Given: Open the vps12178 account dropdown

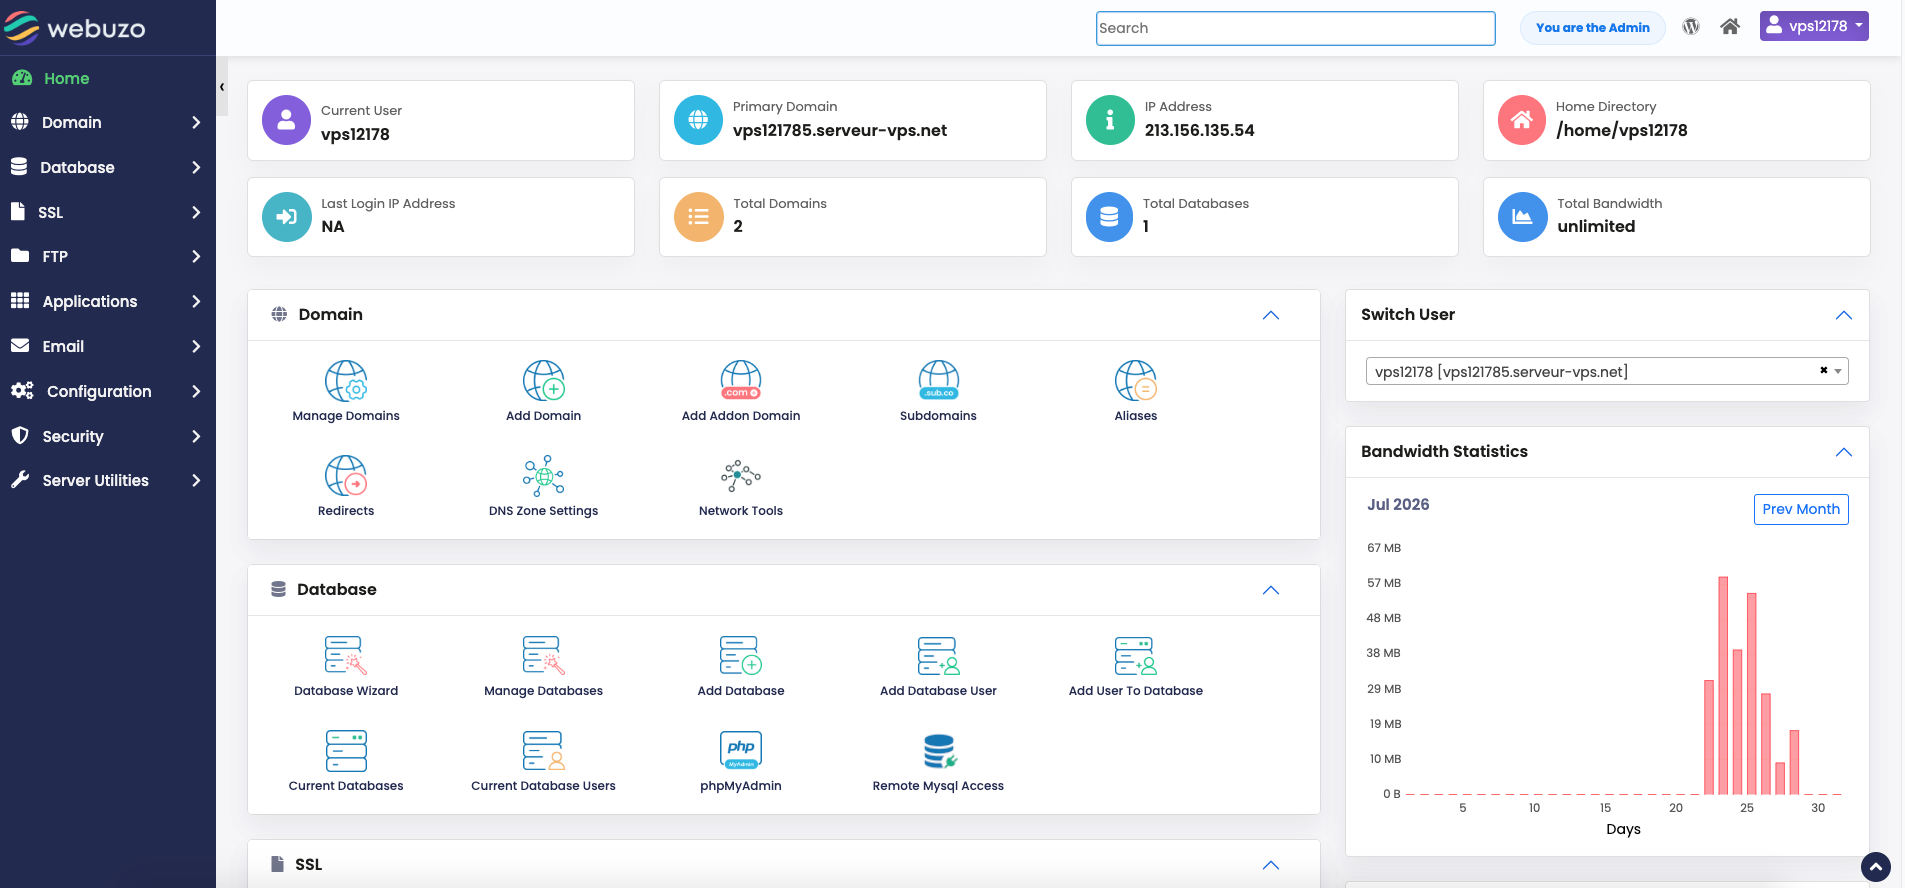Looking at the screenshot, I should coord(1814,26).
